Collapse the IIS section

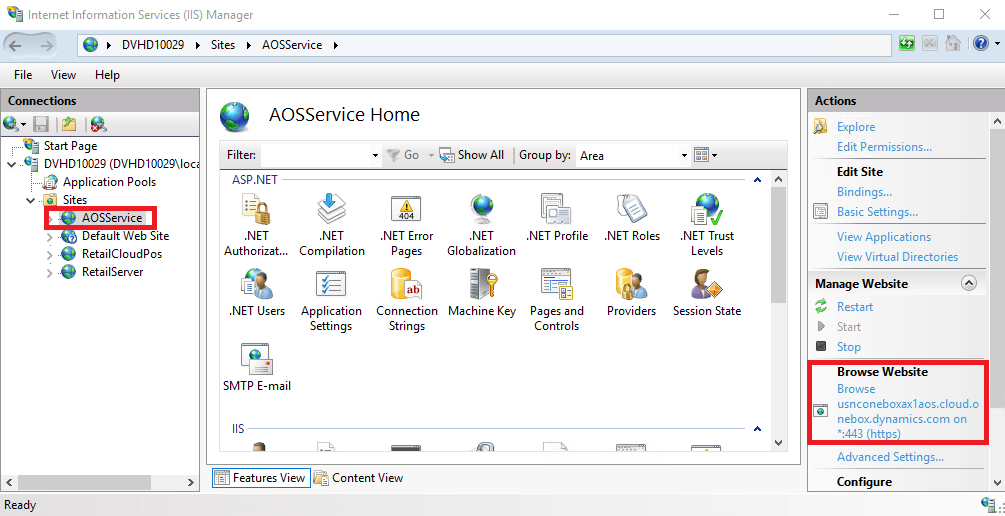[x=758, y=429]
